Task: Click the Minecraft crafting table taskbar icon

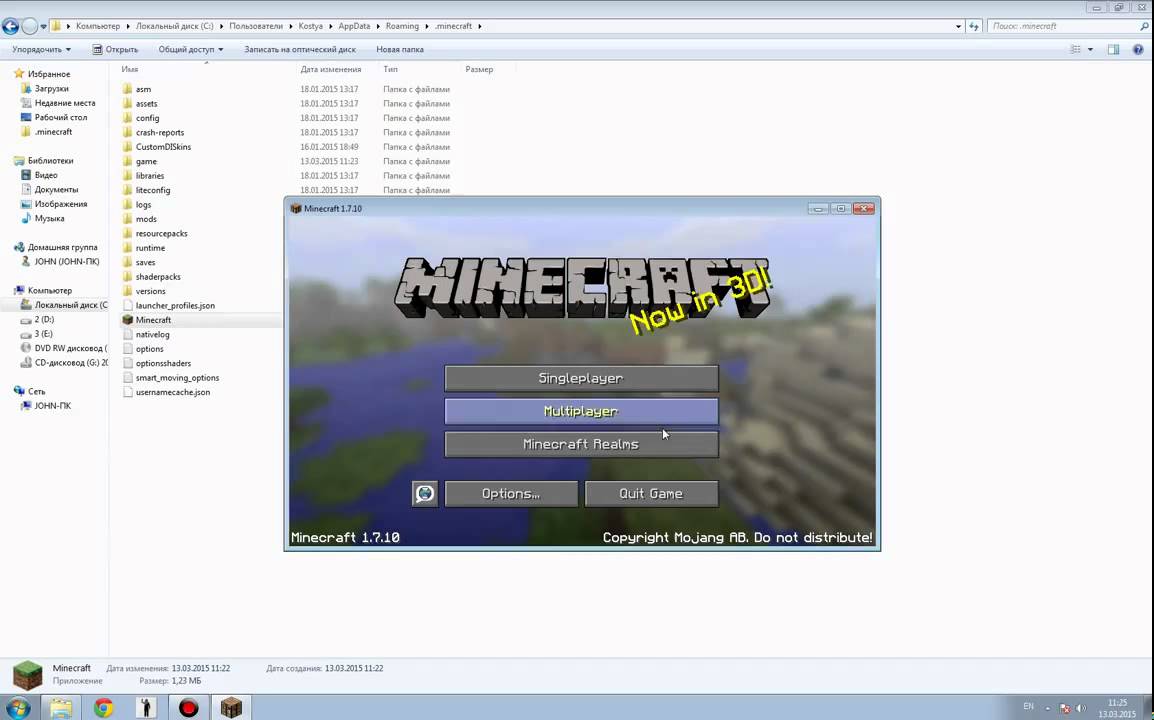Action: tap(231, 707)
